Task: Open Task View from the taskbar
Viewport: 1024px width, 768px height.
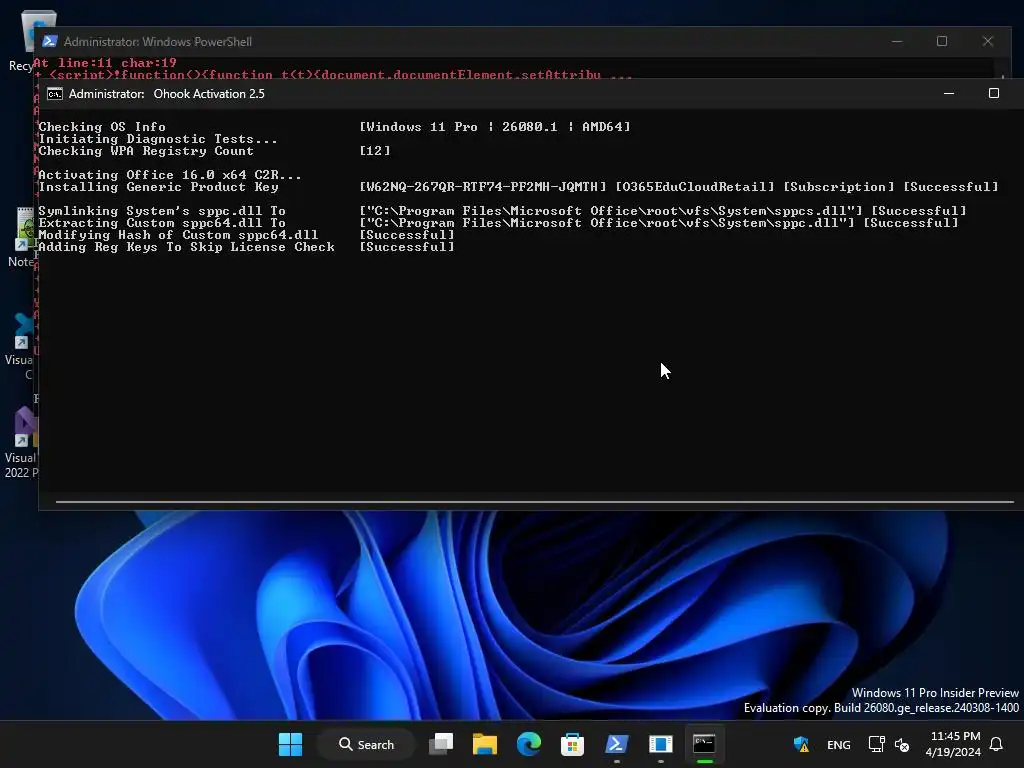Action: tap(441, 744)
